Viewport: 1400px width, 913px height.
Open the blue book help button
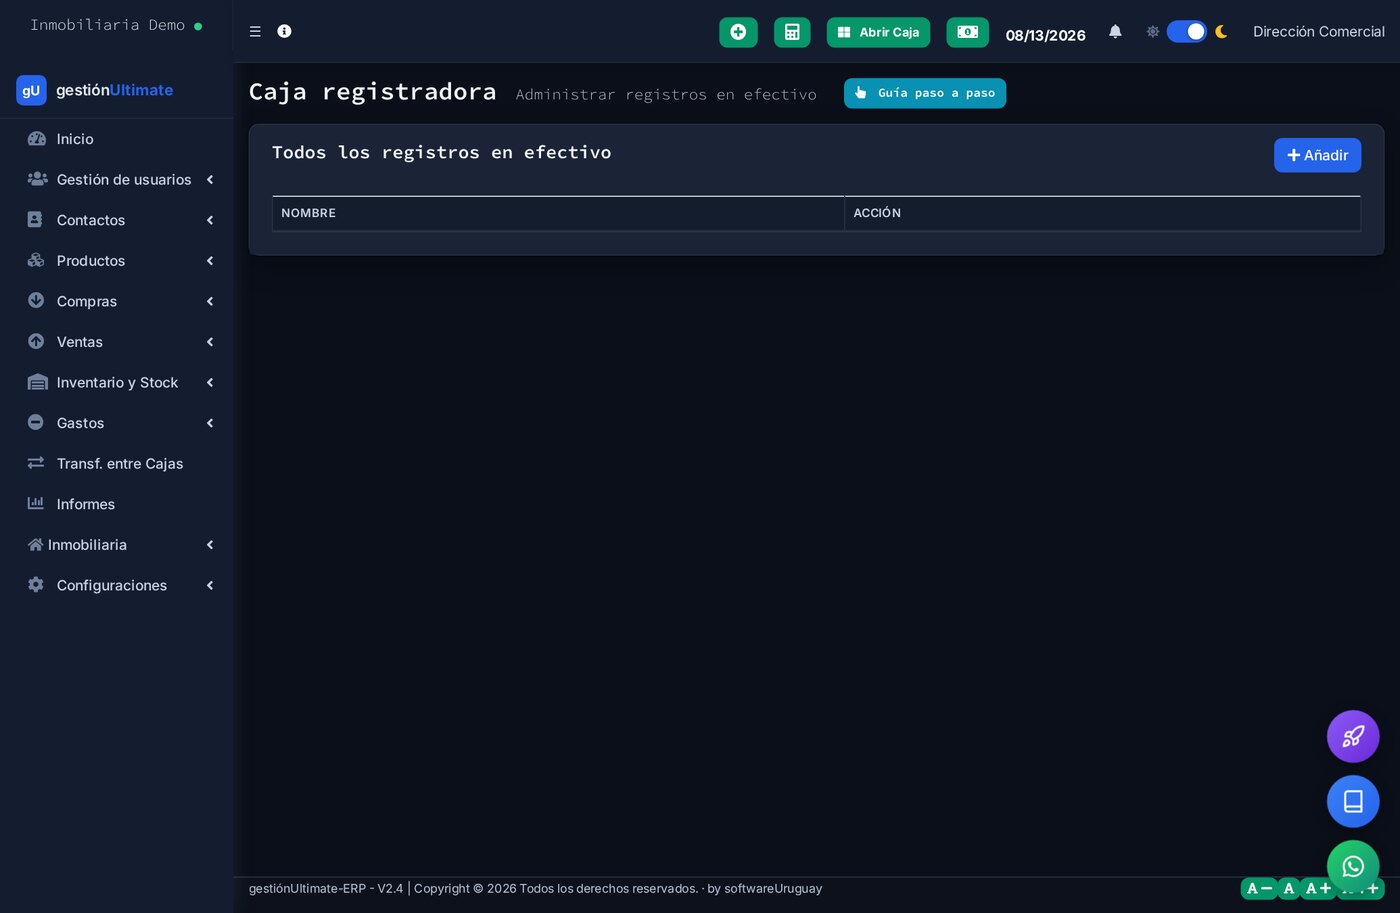[1353, 802]
